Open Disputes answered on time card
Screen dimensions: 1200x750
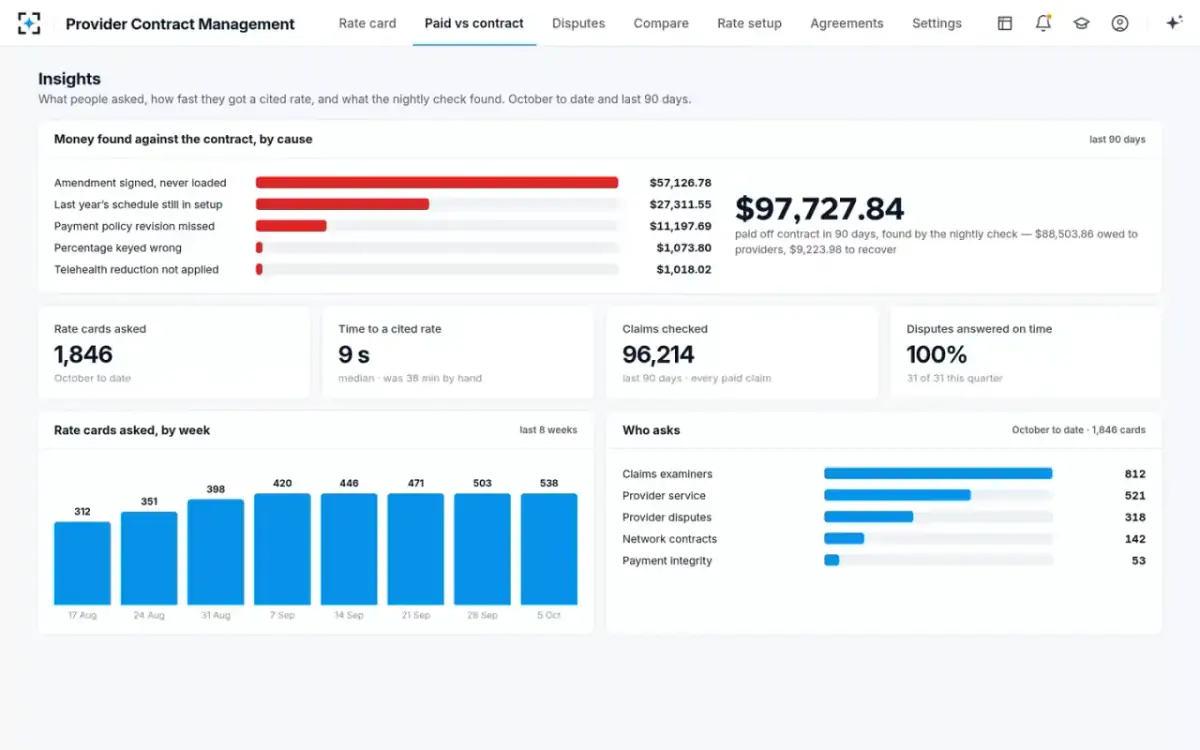tap(1026, 353)
